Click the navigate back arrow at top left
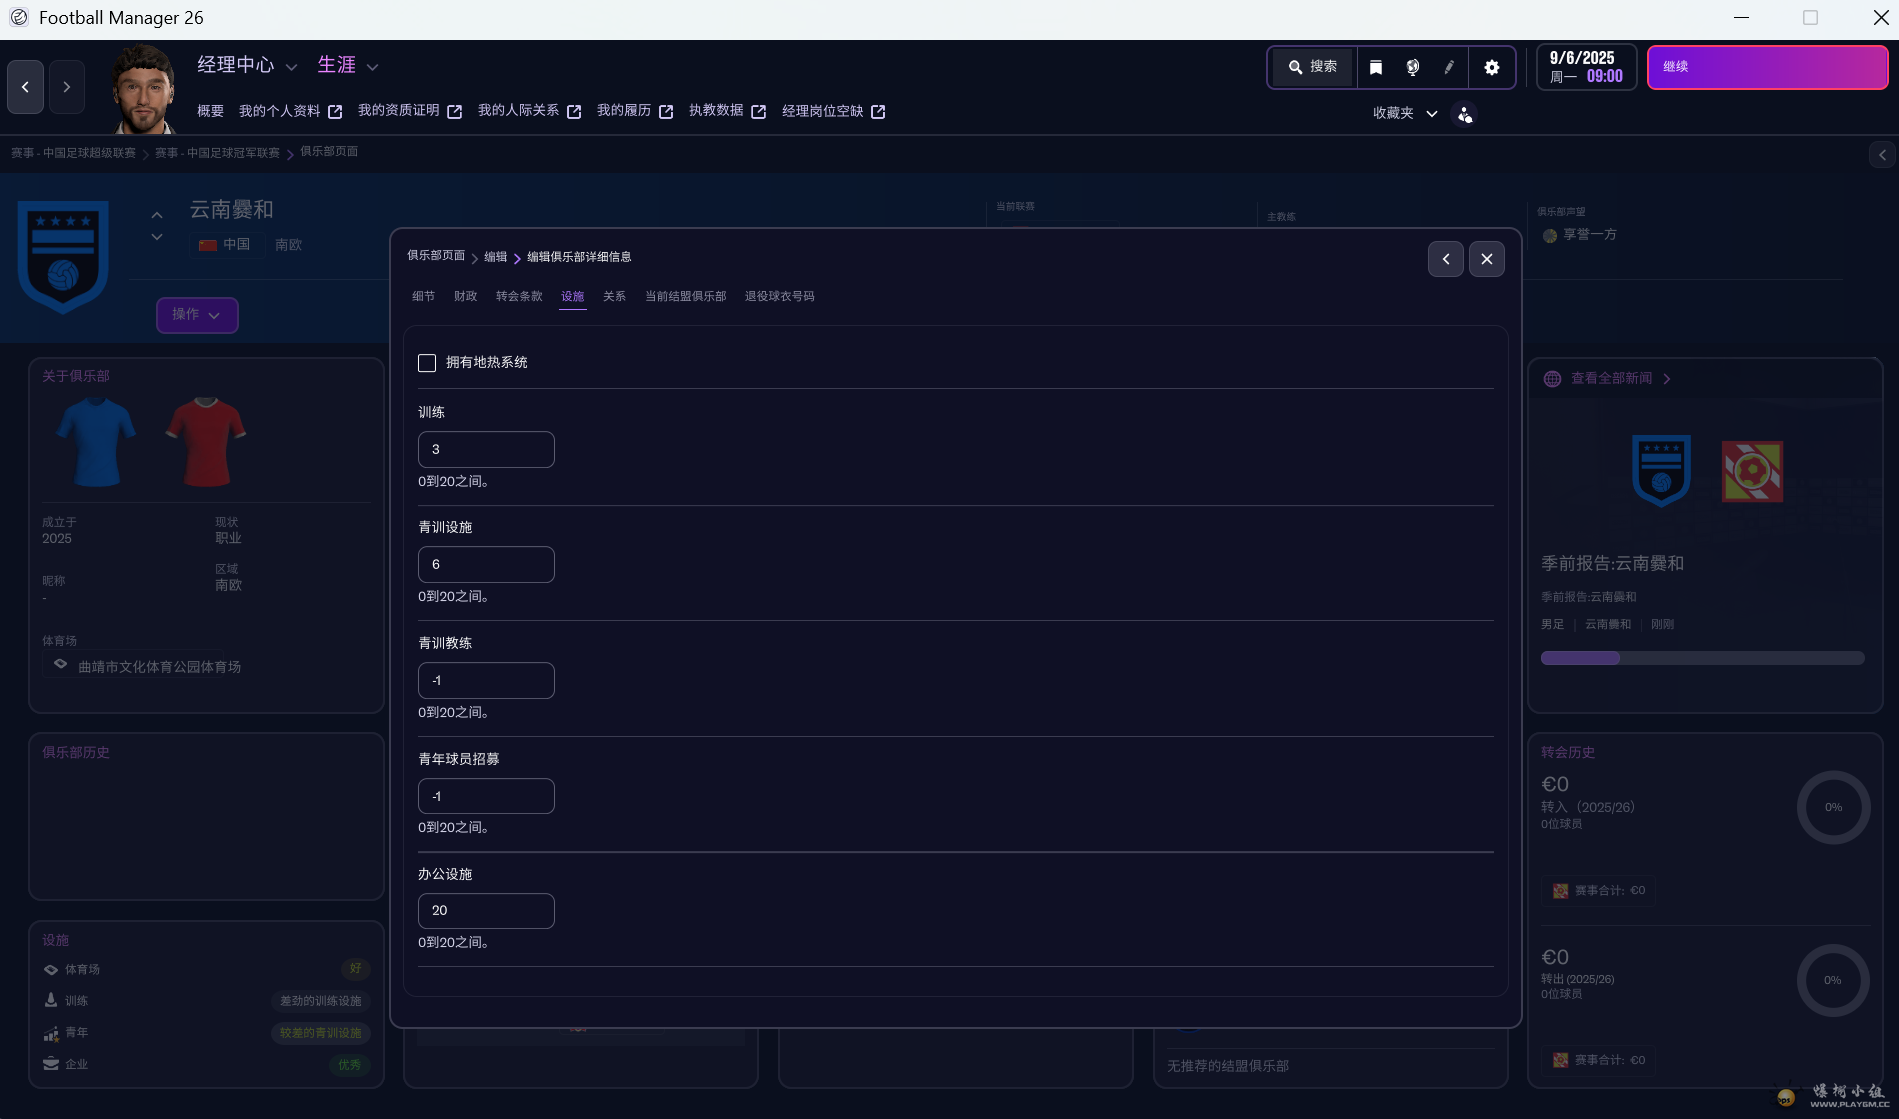 [x=26, y=87]
